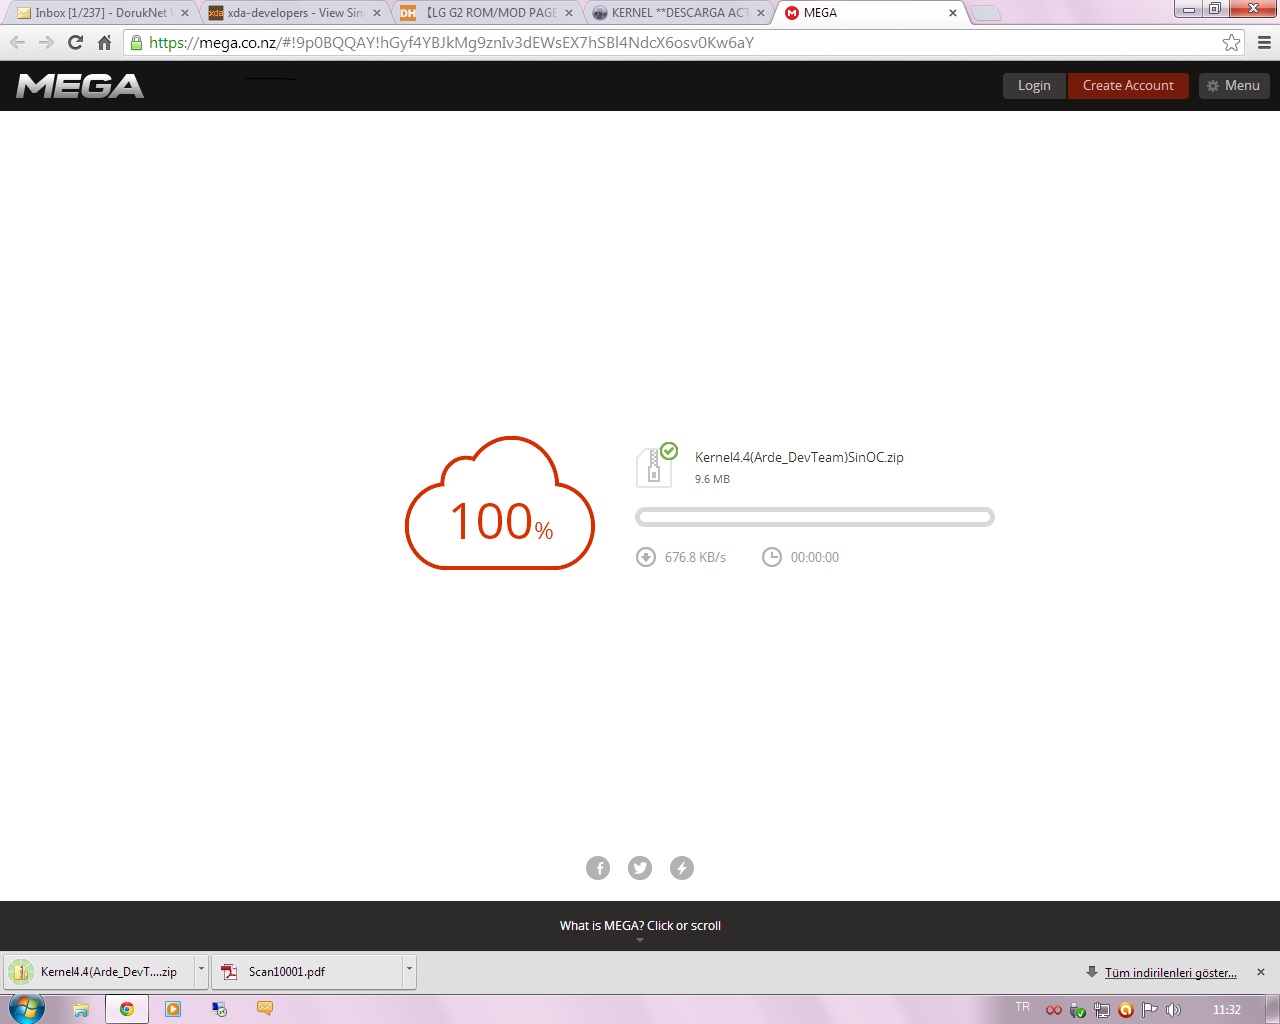The width and height of the screenshot is (1280, 1024).
Task: Bookmark page with star icon
Action: click(x=1231, y=42)
